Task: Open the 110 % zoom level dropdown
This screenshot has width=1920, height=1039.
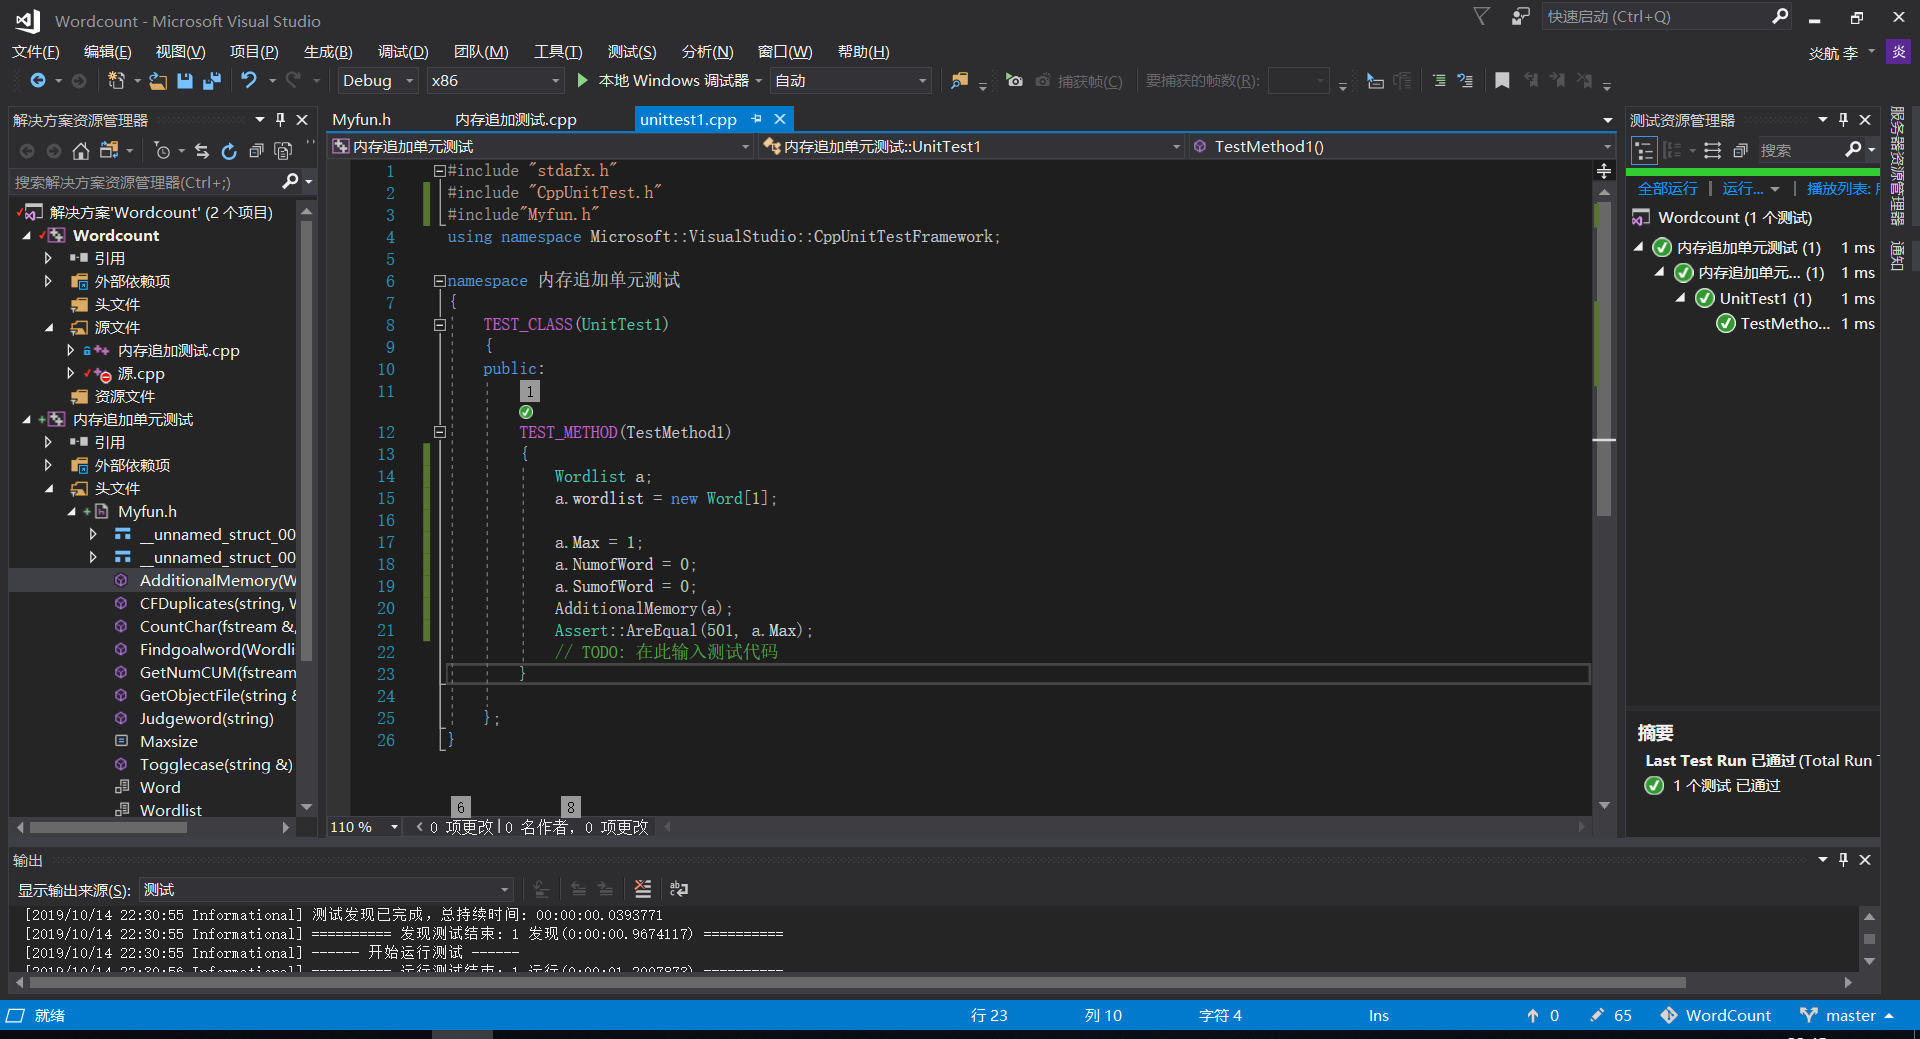Action: 365,827
